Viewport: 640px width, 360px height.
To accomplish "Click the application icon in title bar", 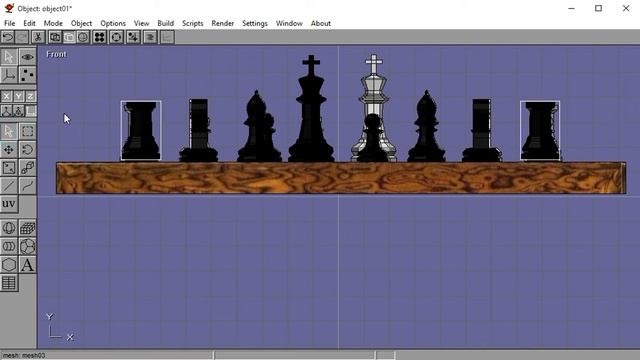I will tap(9, 8).
